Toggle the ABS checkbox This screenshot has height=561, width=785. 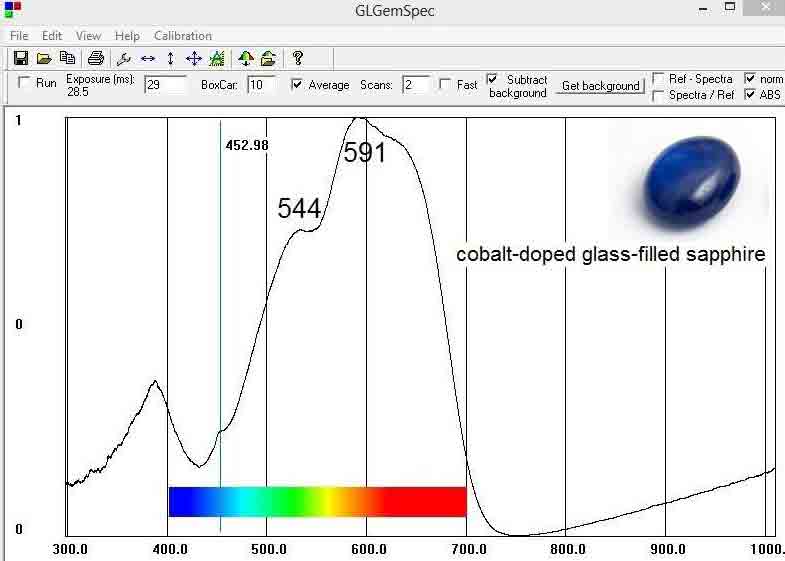click(750, 96)
